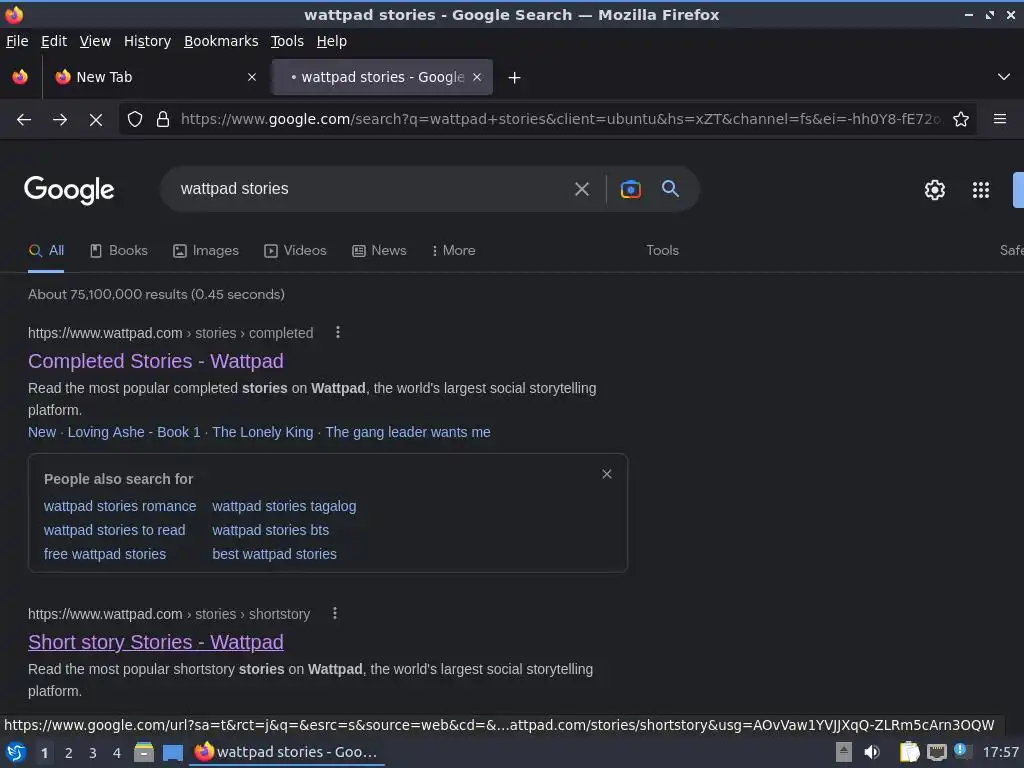Viewport: 1024px width, 768px height.
Task: Open Google quick settings gear
Action: 935,190
